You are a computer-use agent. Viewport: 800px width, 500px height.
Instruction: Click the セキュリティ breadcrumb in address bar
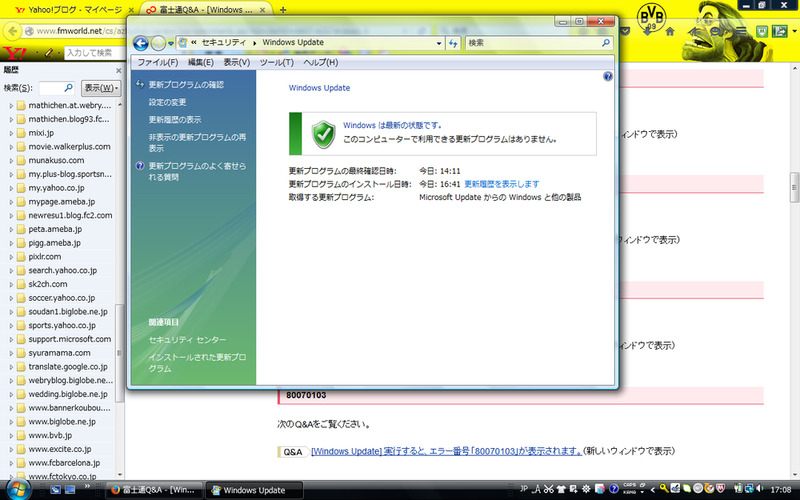click(223, 42)
